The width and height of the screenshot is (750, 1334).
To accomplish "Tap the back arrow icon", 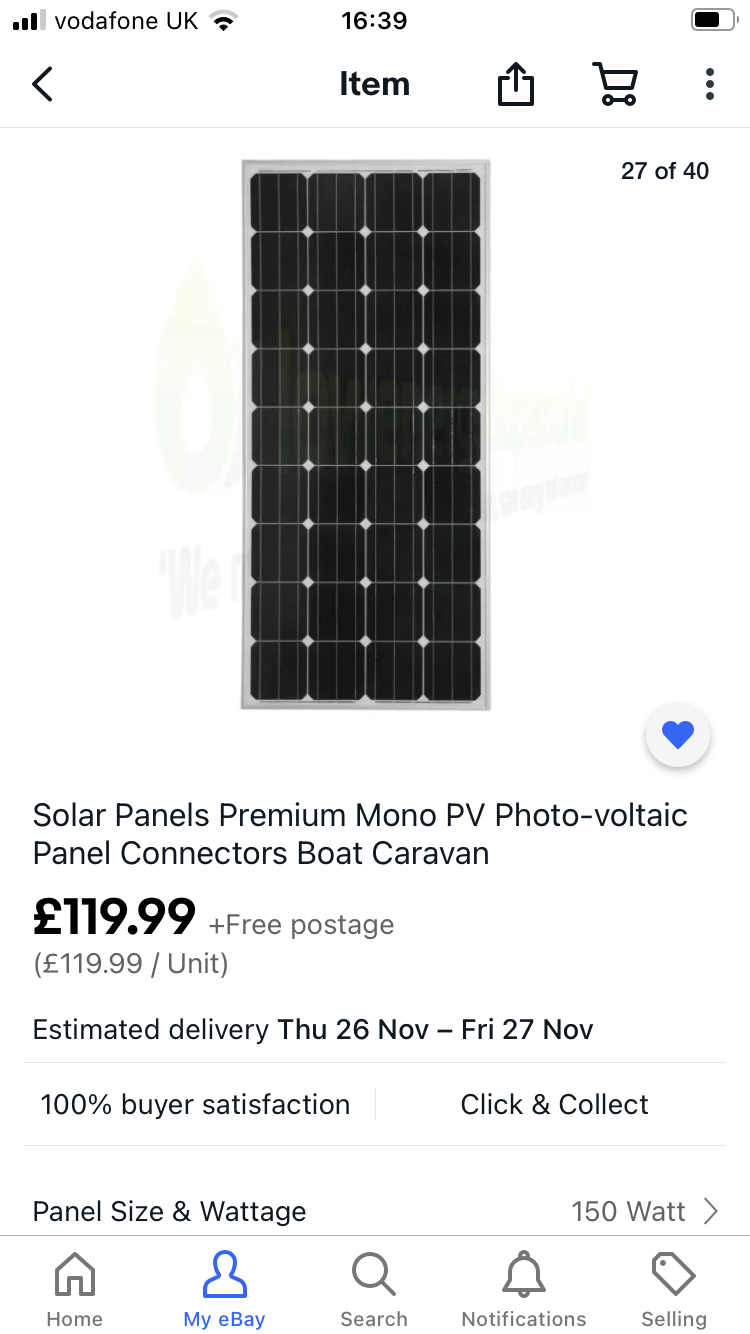I will click(x=42, y=84).
